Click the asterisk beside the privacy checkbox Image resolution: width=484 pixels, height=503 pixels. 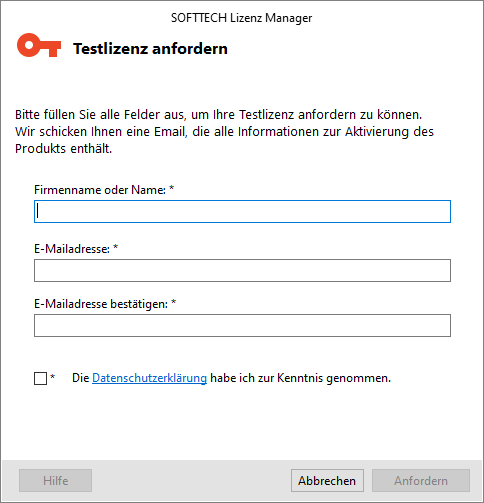pos(52,377)
